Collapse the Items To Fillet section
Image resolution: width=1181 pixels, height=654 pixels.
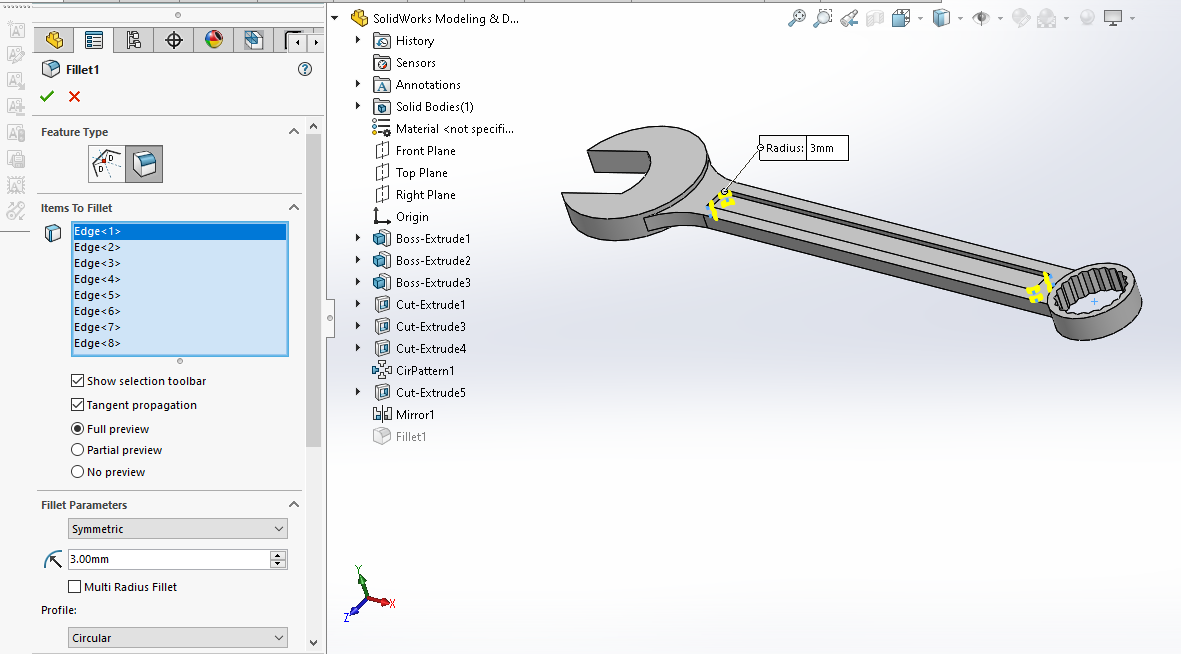pyautogui.click(x=294, y=208)
